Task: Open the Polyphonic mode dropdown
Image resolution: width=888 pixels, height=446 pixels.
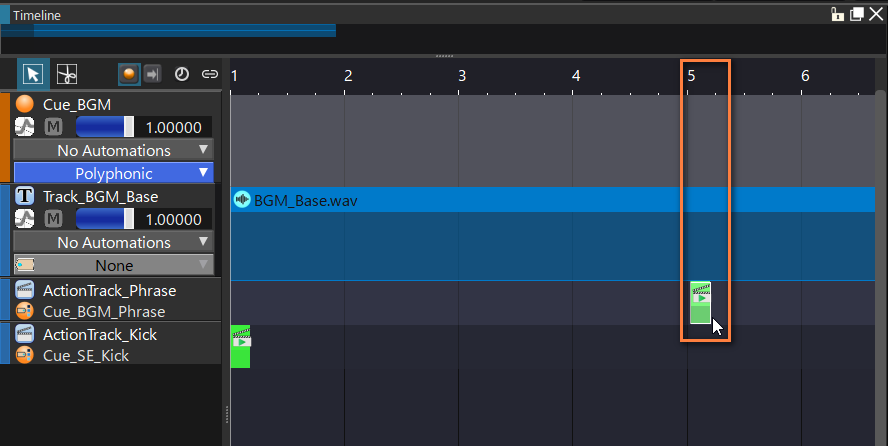Action: (113, 173)
